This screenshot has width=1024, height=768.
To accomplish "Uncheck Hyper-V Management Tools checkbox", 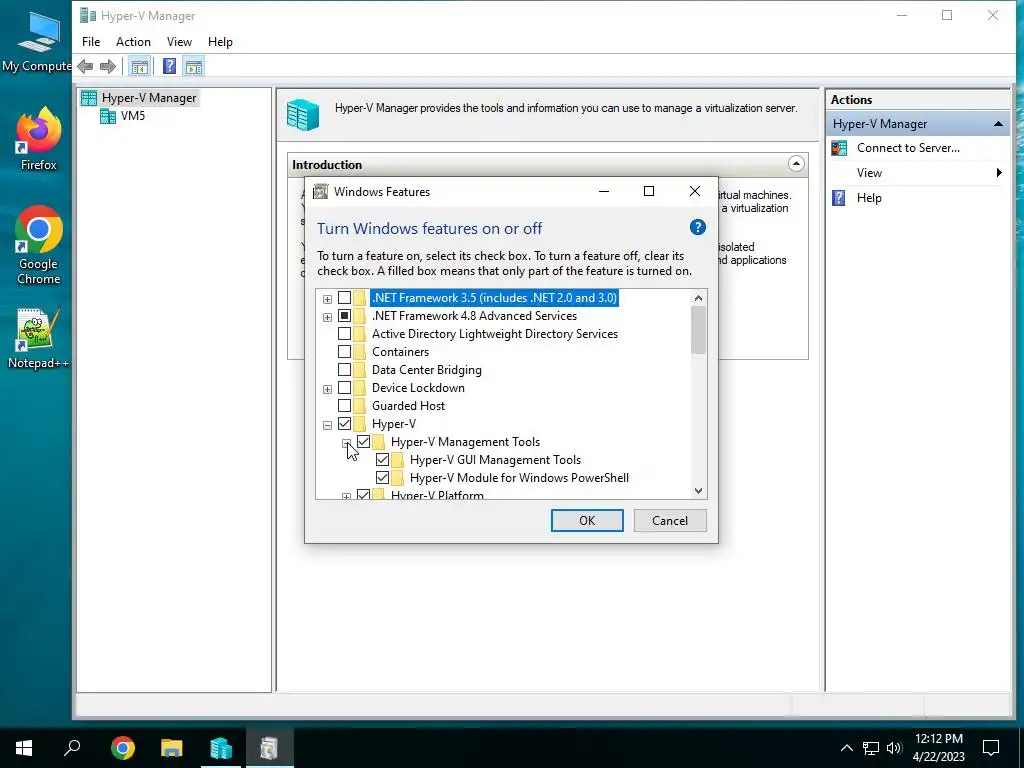I will coord(363,442).
